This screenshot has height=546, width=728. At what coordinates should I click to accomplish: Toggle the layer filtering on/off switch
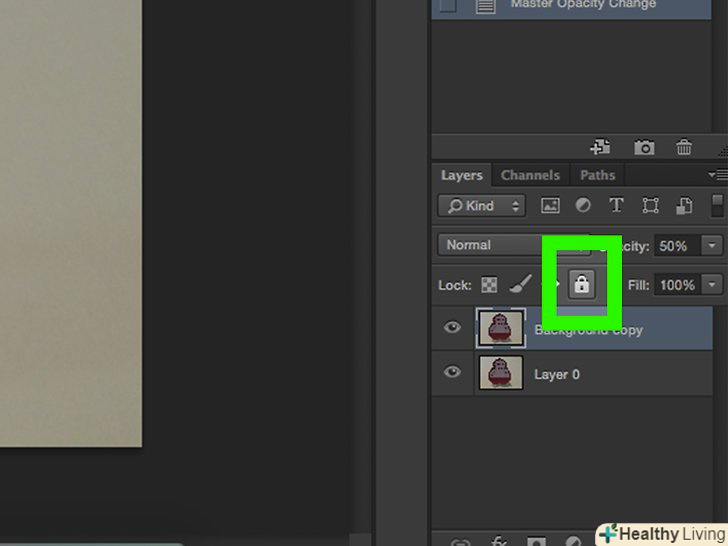(x=717, y=205)
